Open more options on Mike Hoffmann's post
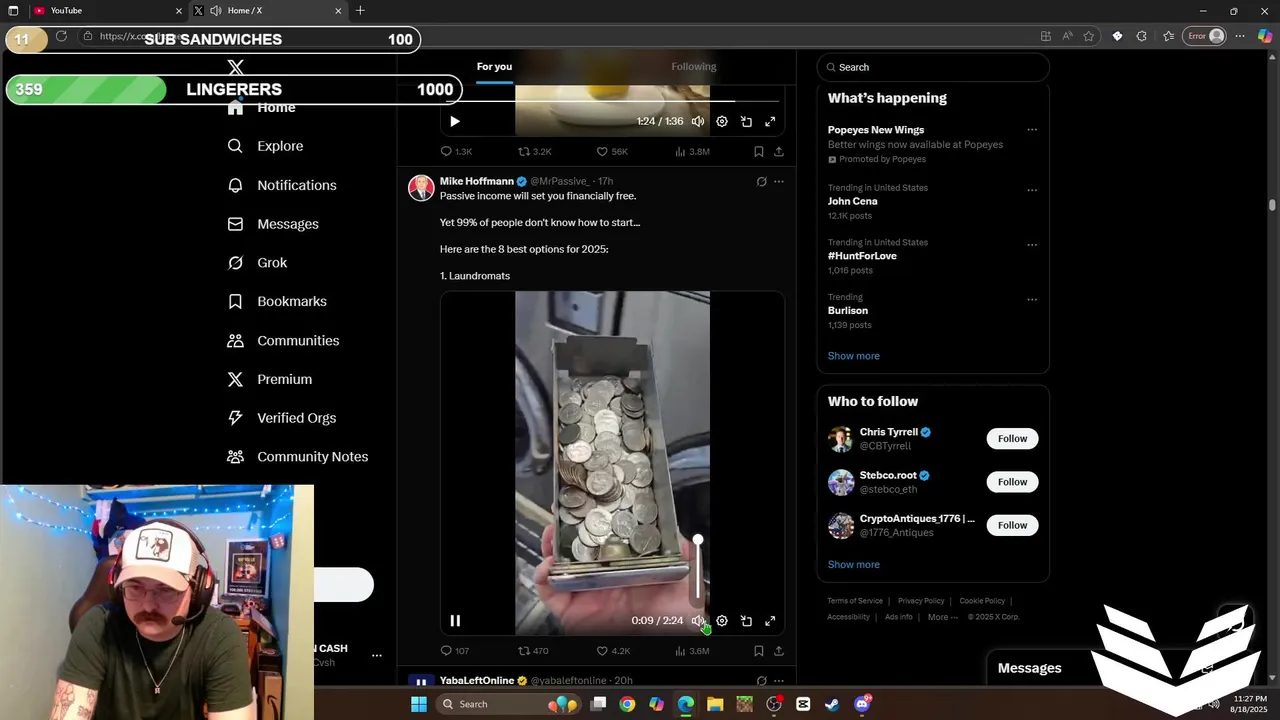Screen dimensions: 1280x720 point(779,182)
